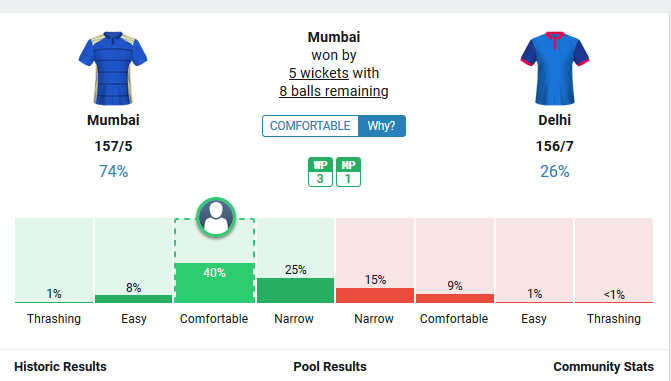671x381 pixels.
Task: Click the Delhi team jersey icon
Action: point(555,68)
